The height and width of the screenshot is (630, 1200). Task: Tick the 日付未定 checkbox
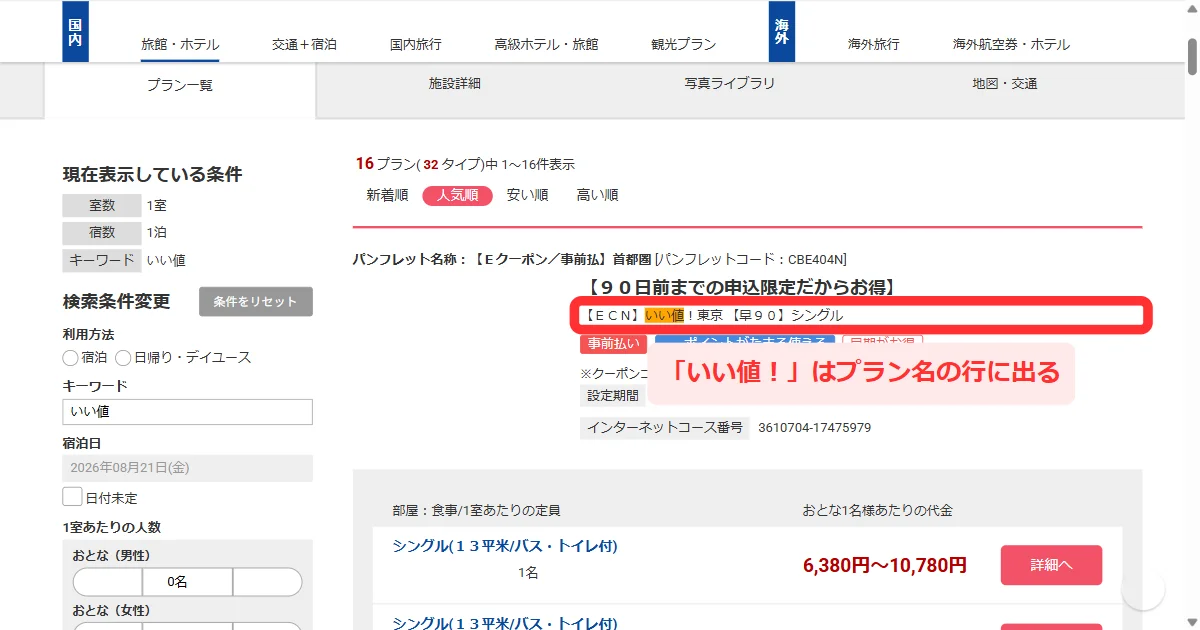[x=72, y=497]
